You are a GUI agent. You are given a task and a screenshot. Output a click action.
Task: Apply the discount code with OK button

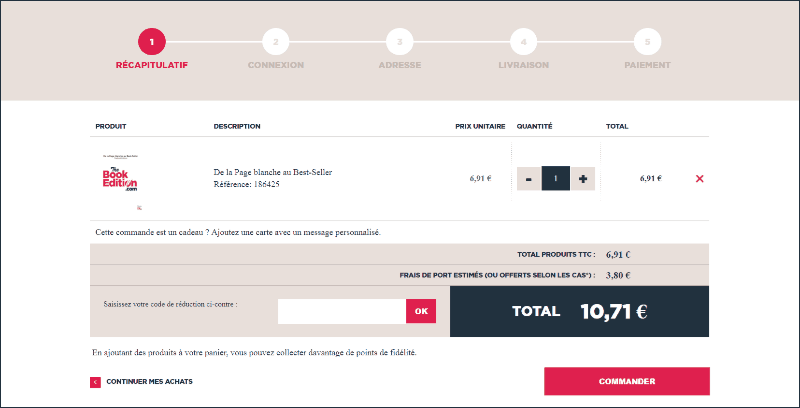[421, 311]
